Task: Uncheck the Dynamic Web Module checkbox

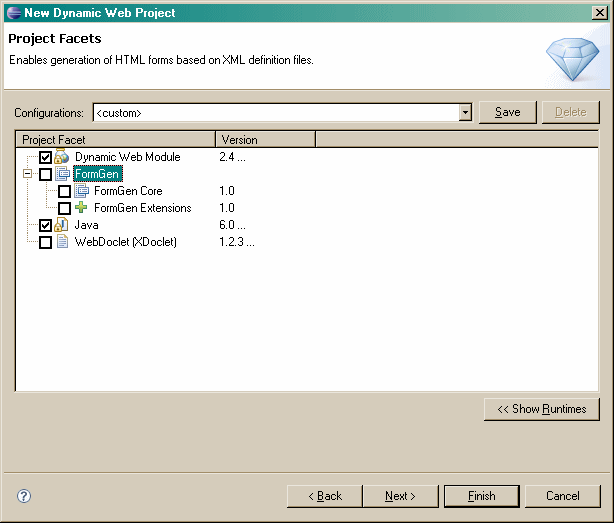Action: click(x=45, y=158)
